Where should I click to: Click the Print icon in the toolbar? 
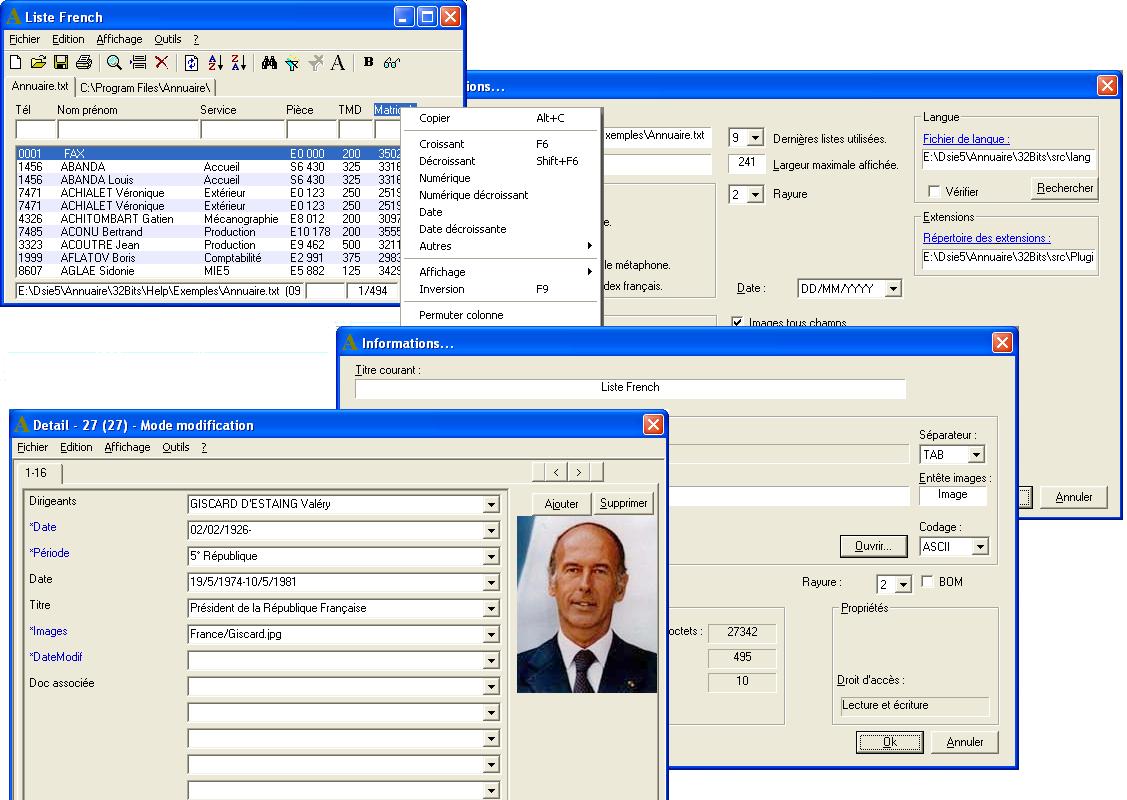84,63
